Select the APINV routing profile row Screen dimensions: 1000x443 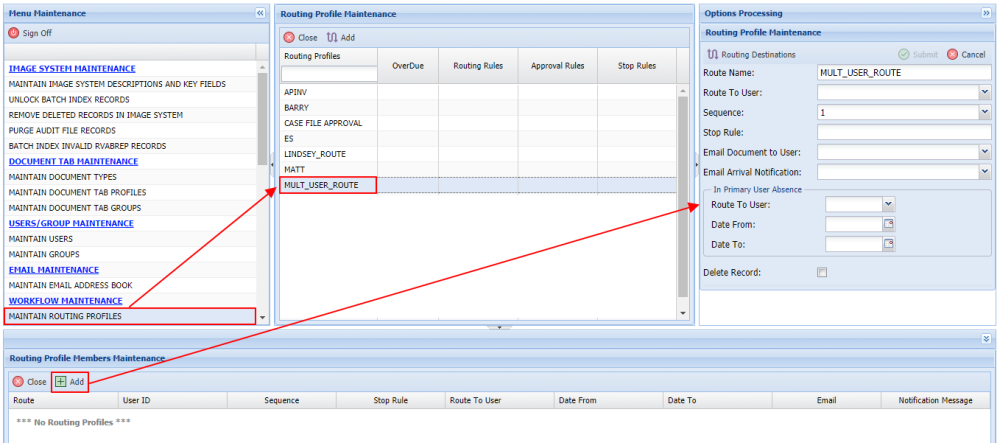(x=478, y=92)
